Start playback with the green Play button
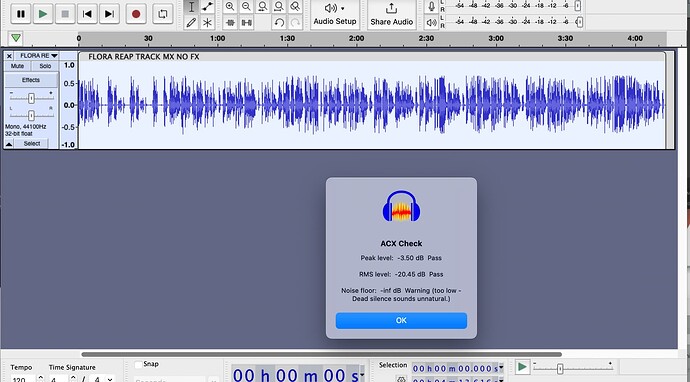 coord(43,14)
